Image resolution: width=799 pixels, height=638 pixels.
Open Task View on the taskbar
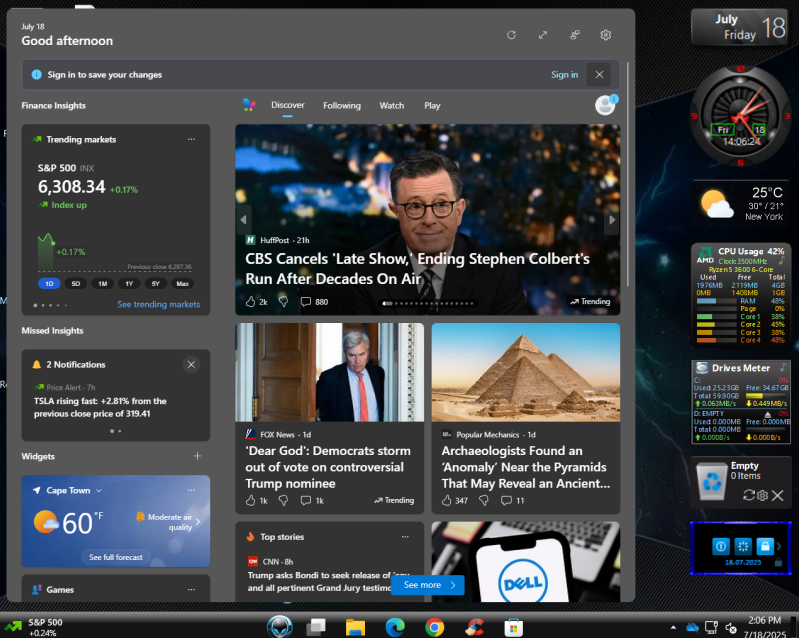[x=316, y=627]
